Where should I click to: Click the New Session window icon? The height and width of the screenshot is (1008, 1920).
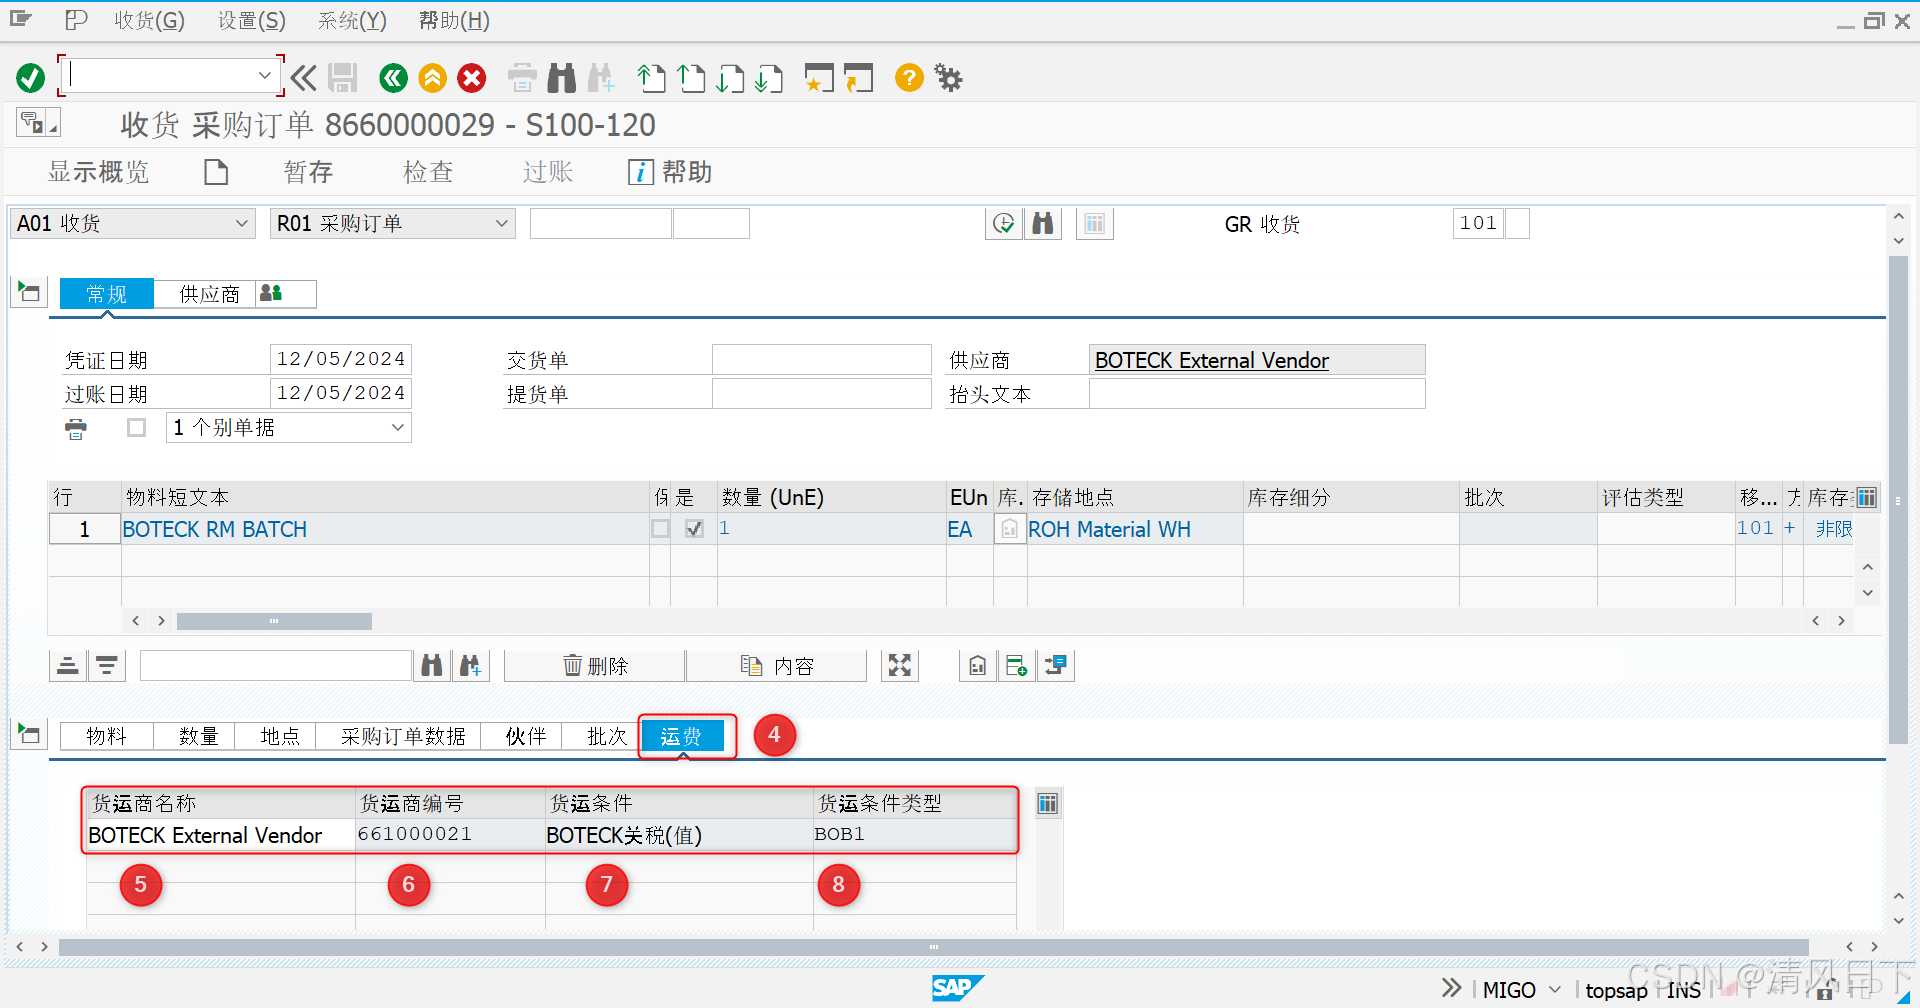click(x=819, y=78)
